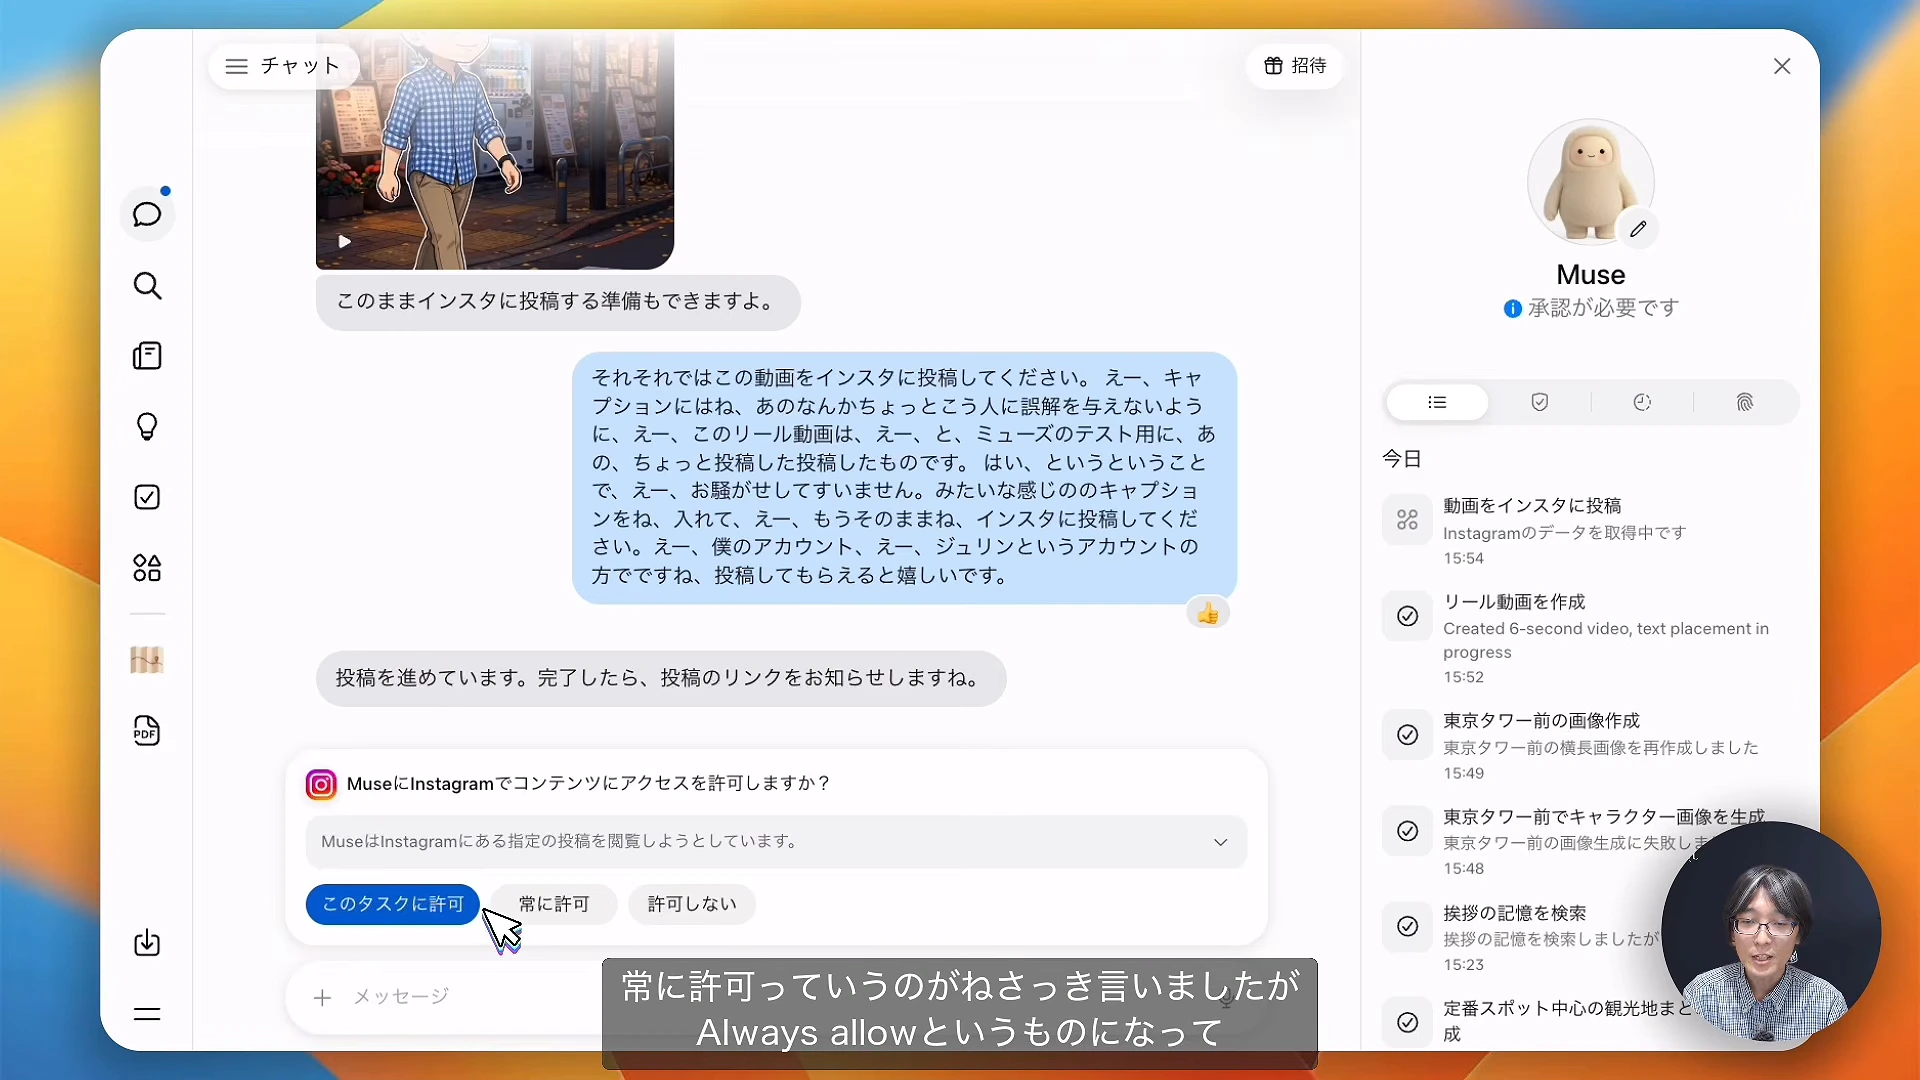Select the shield approvals tab

1540,402
